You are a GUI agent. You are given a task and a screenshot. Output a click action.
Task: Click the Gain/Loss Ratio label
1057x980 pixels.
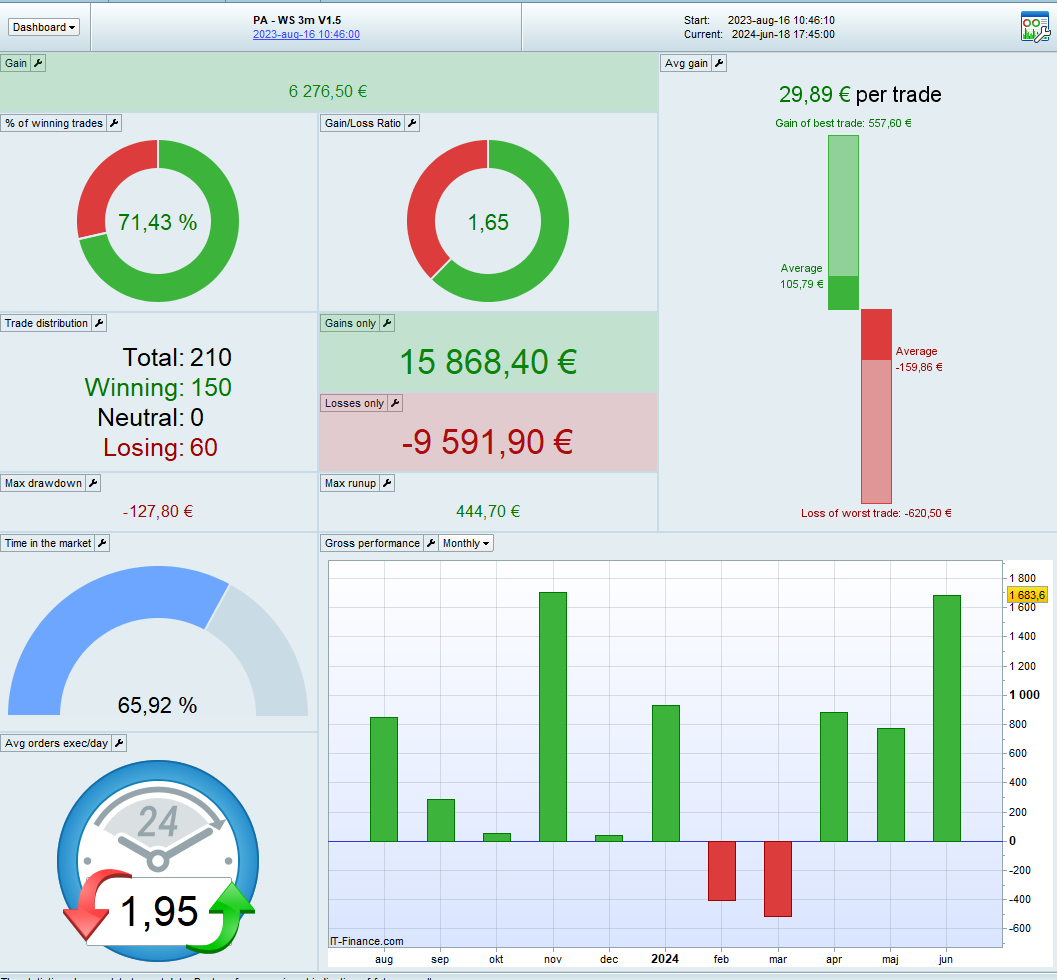(x=363, y=123)
